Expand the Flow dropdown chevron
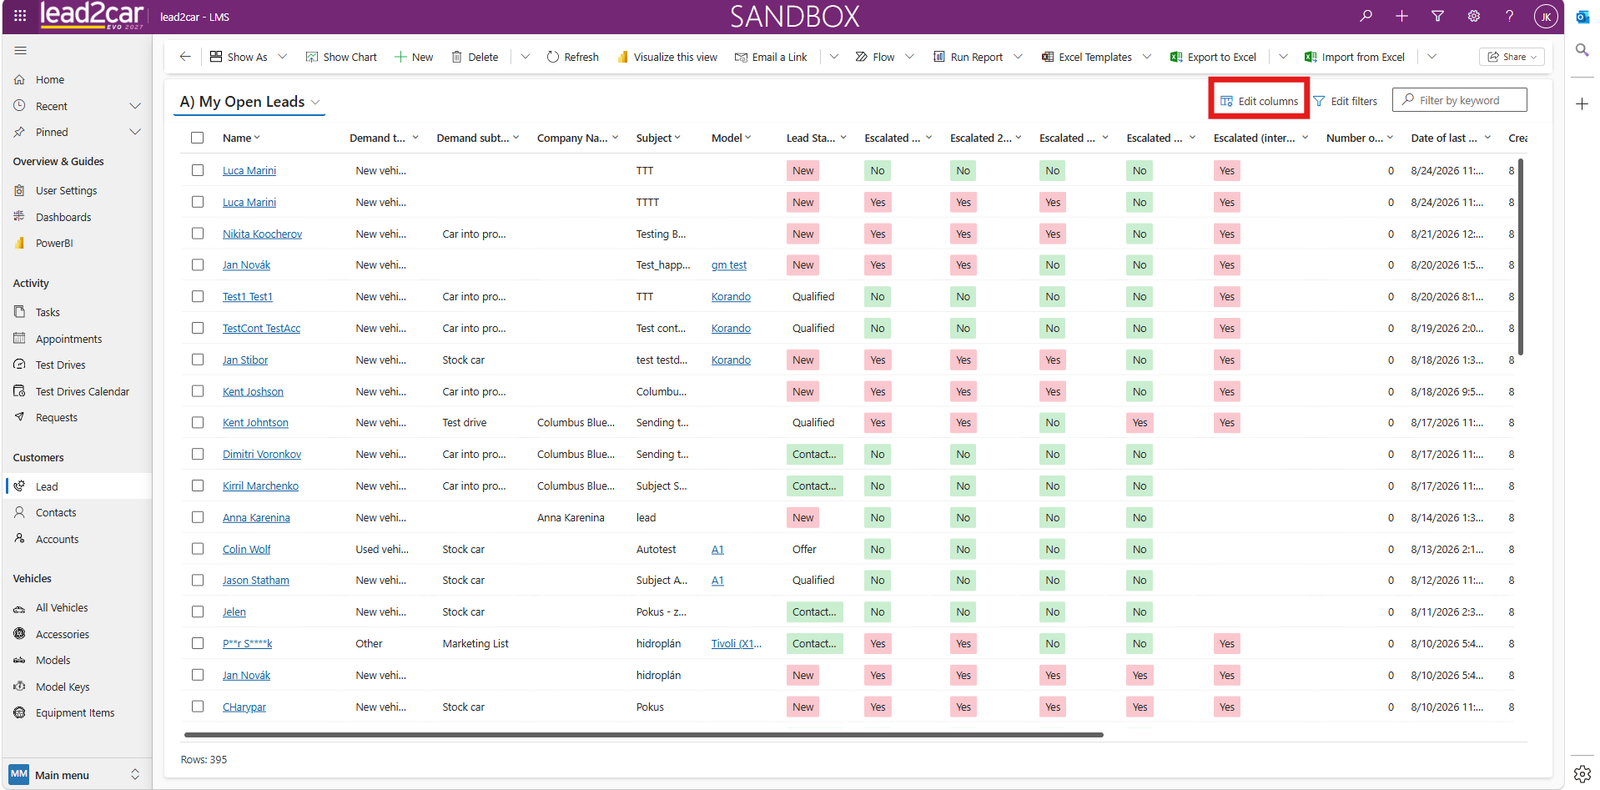 click(x=909, y=57)
